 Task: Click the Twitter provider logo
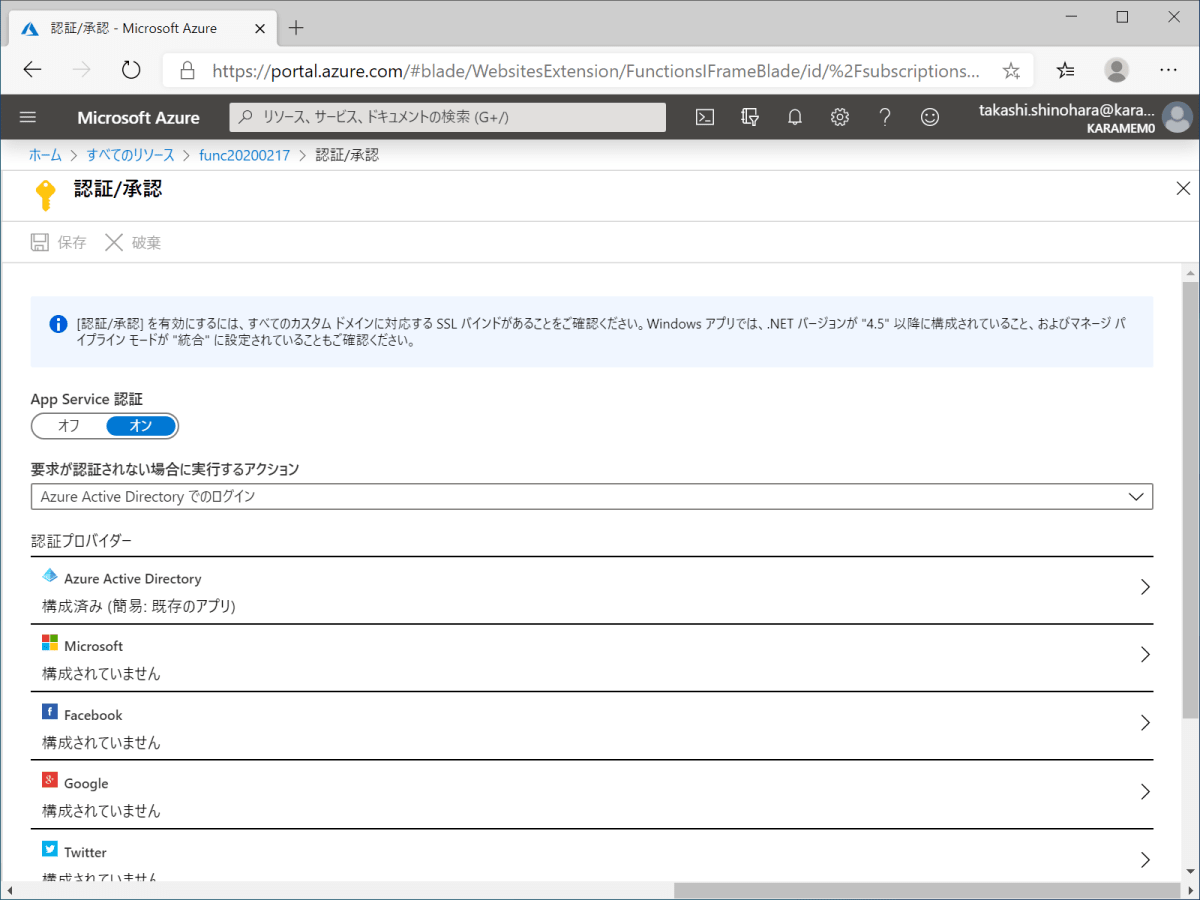pos(50,848)
